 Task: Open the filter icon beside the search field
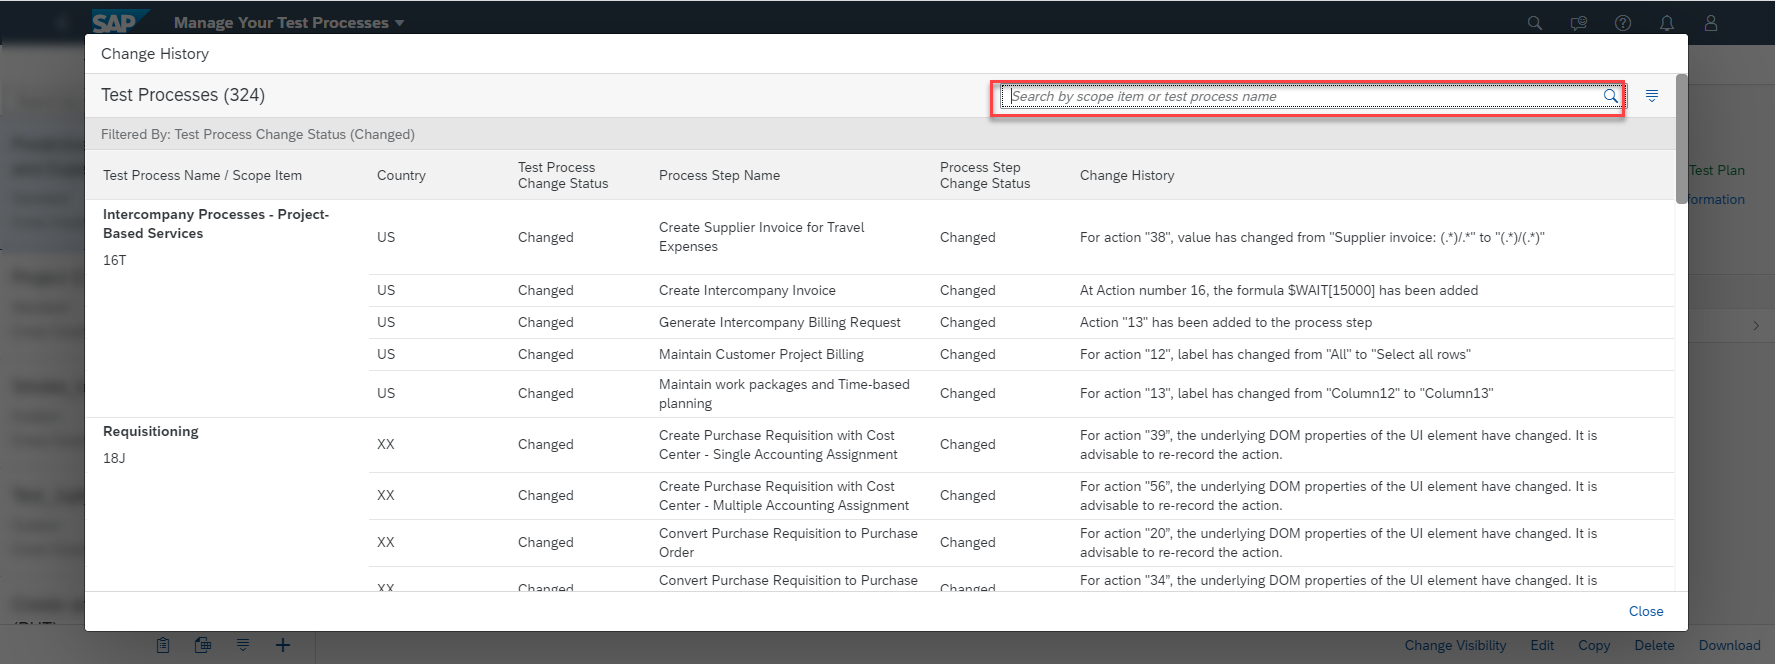coord(1652,96)
